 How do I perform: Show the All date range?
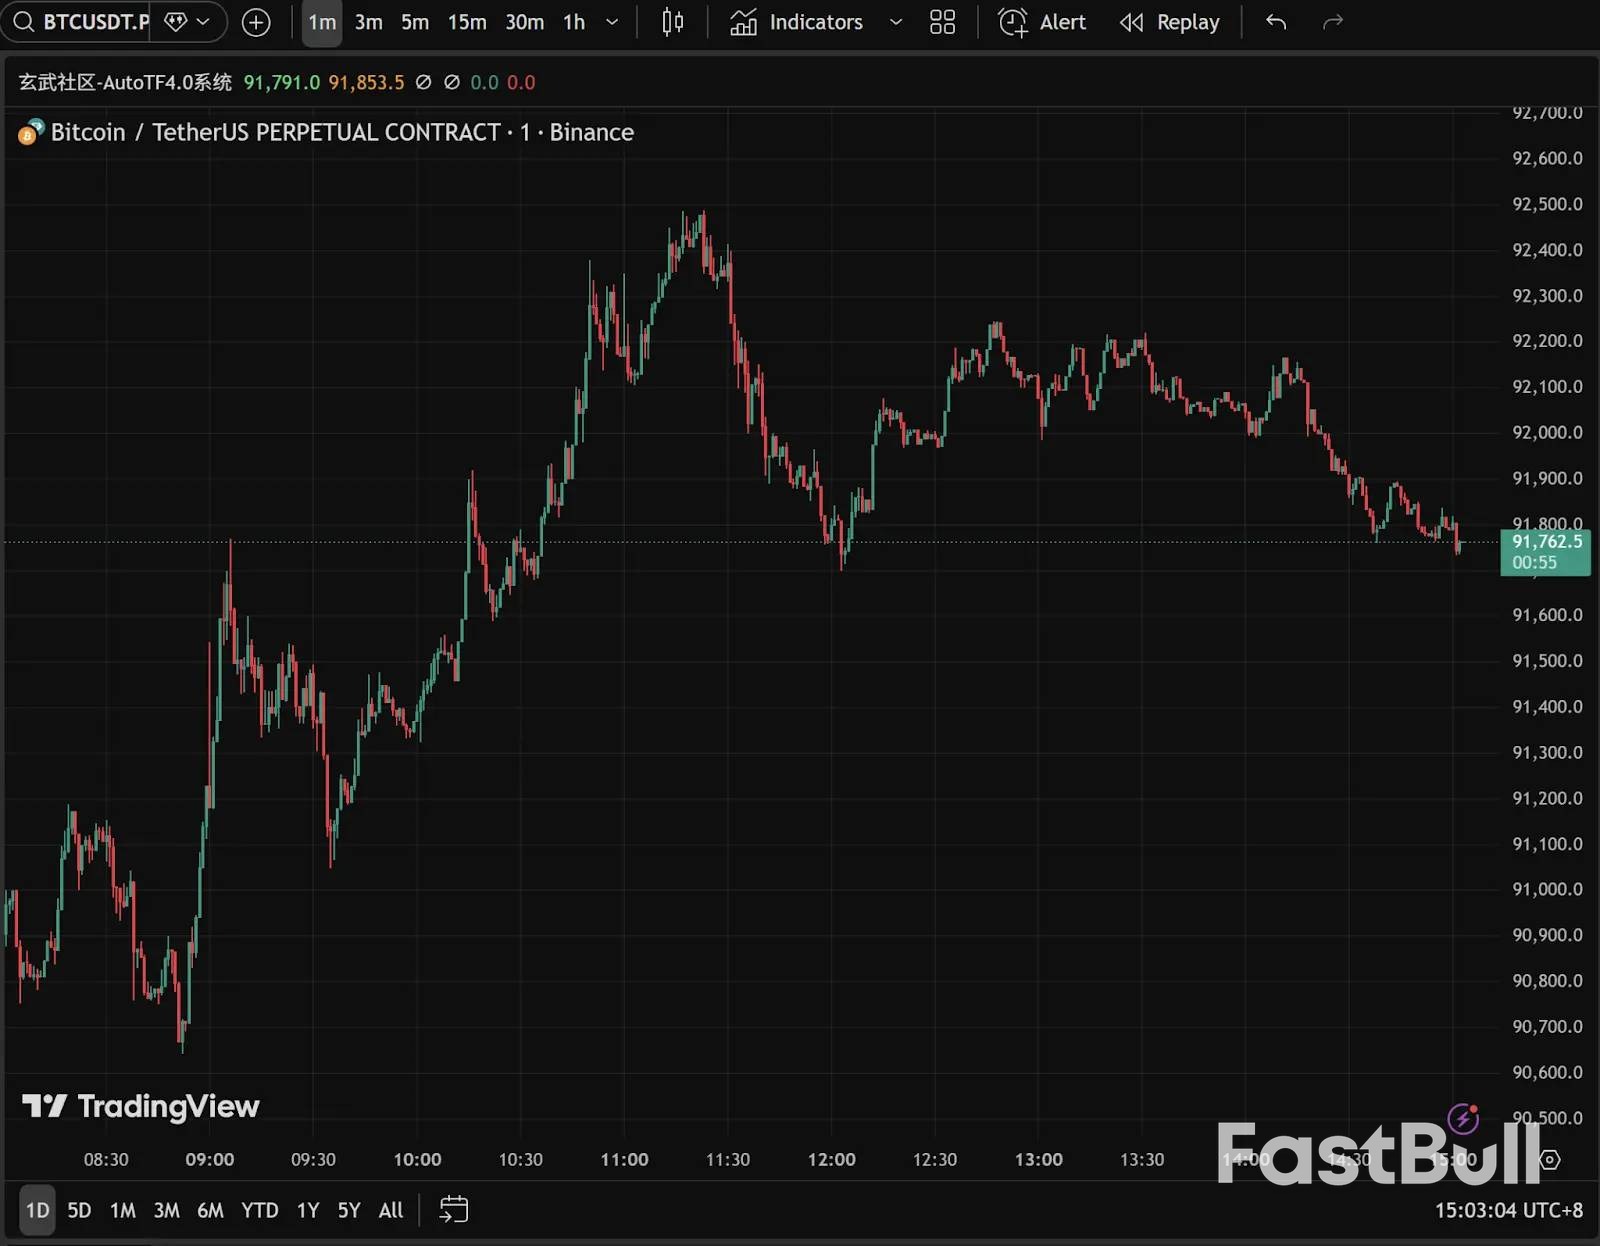tap(390, 1210)
